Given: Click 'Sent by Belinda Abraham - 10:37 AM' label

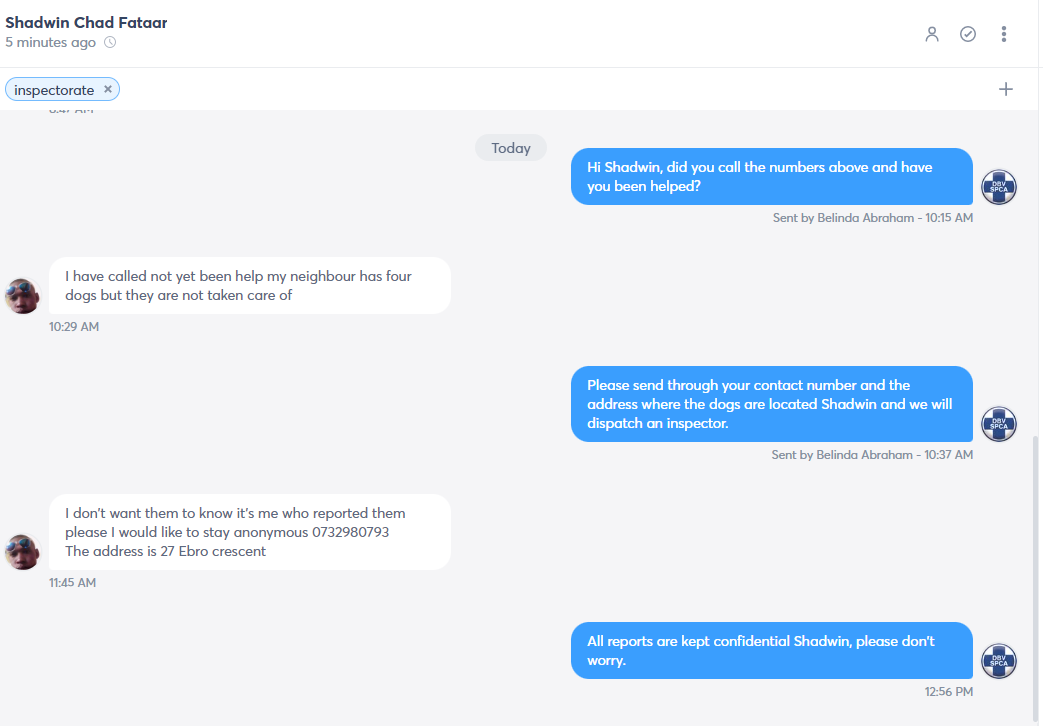Looking at the screenshot, I should coord(872,454).
